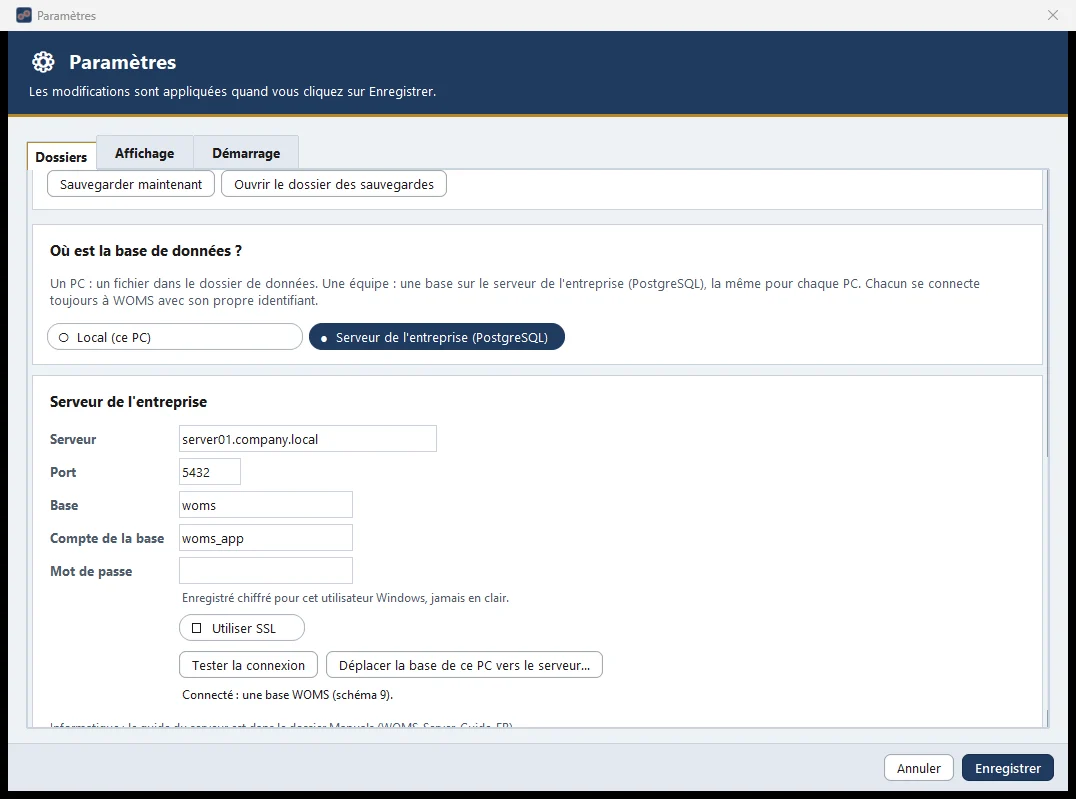Click the Compte de la base field
The image size is (1076, 799).
pyautogui.click(x=266, y=537)
